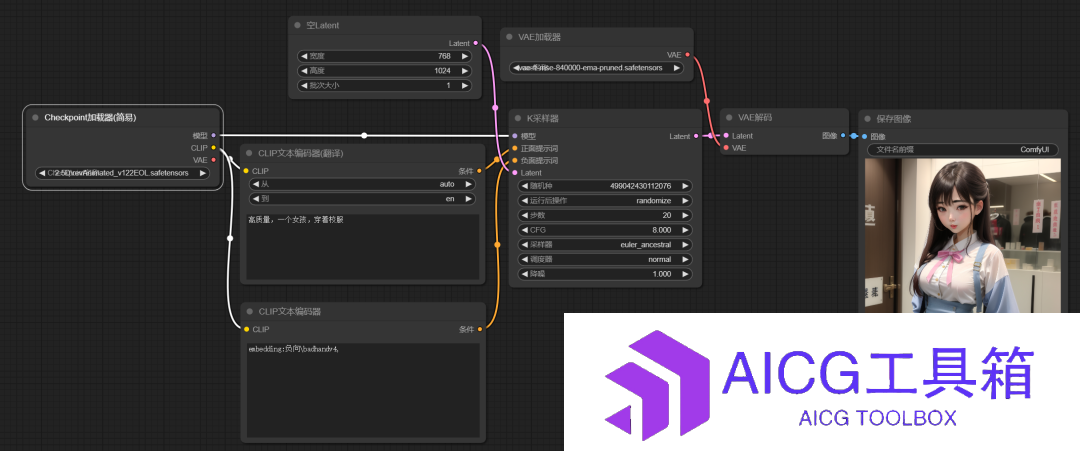
Task: Click the Latent input socket on VAE解码
Action: 726,136
